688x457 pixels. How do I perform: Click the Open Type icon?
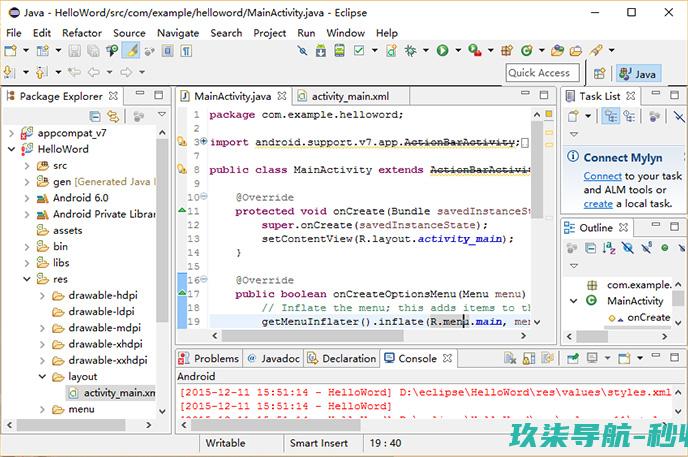557,51
